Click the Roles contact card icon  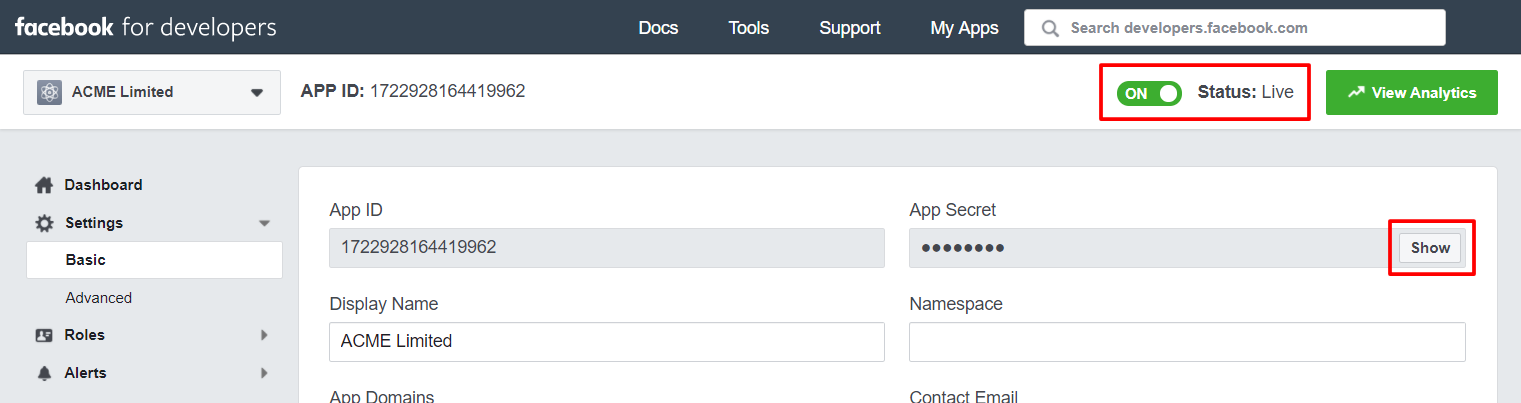[x=44, y=335]
